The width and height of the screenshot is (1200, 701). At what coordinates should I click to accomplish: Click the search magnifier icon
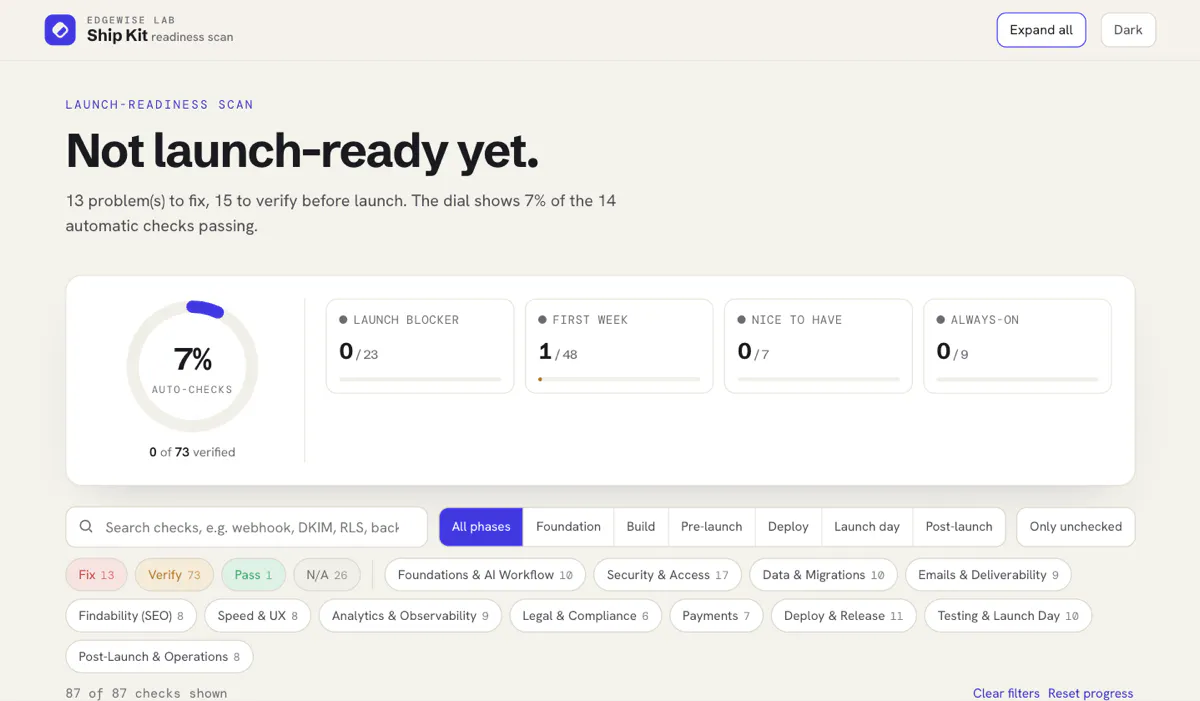click(87, 527)
